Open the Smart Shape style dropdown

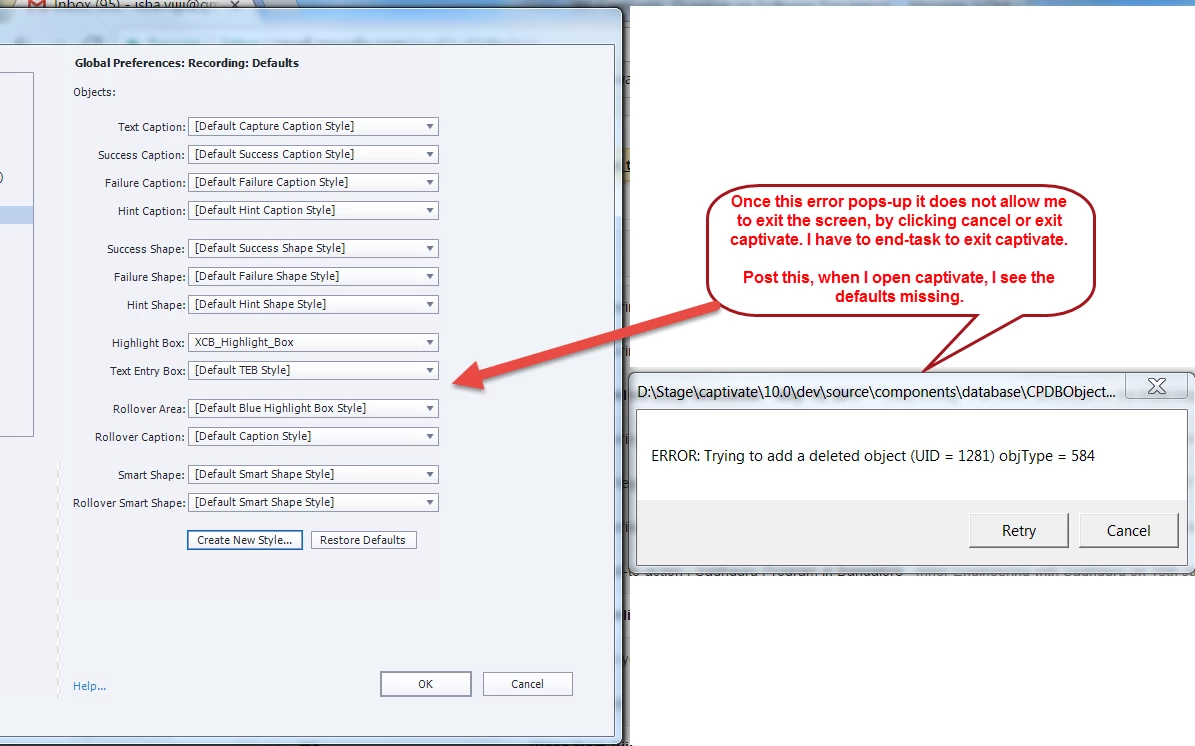coord(313,475)
